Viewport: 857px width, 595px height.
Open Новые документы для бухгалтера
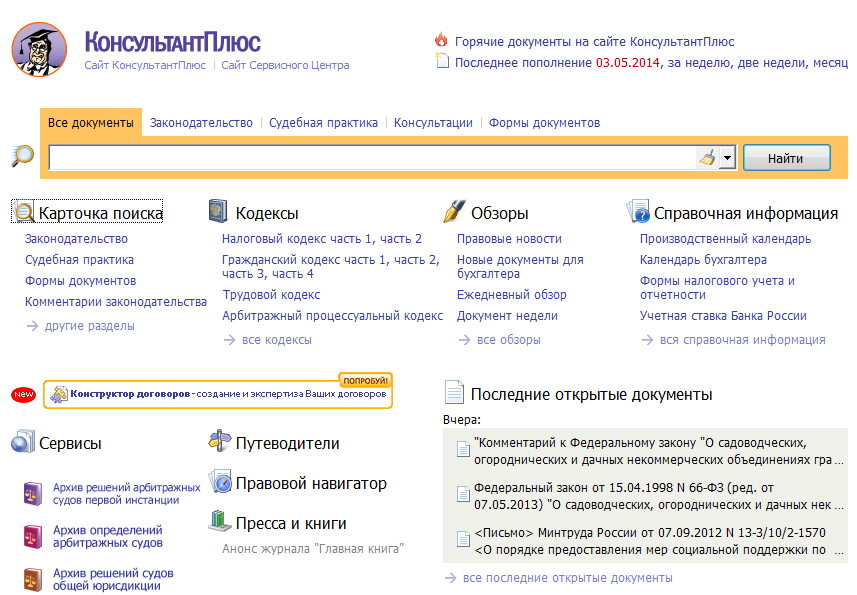[520, 267]
